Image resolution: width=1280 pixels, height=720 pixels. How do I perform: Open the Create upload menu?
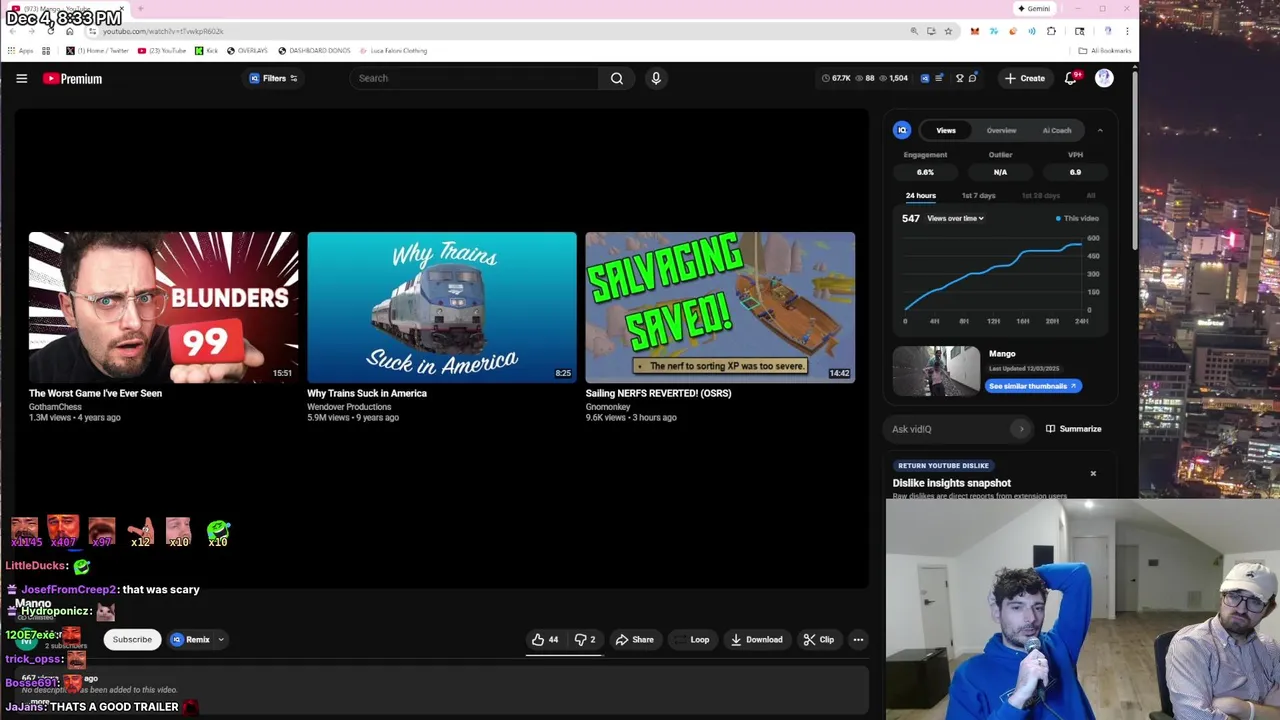(1025, 78)
